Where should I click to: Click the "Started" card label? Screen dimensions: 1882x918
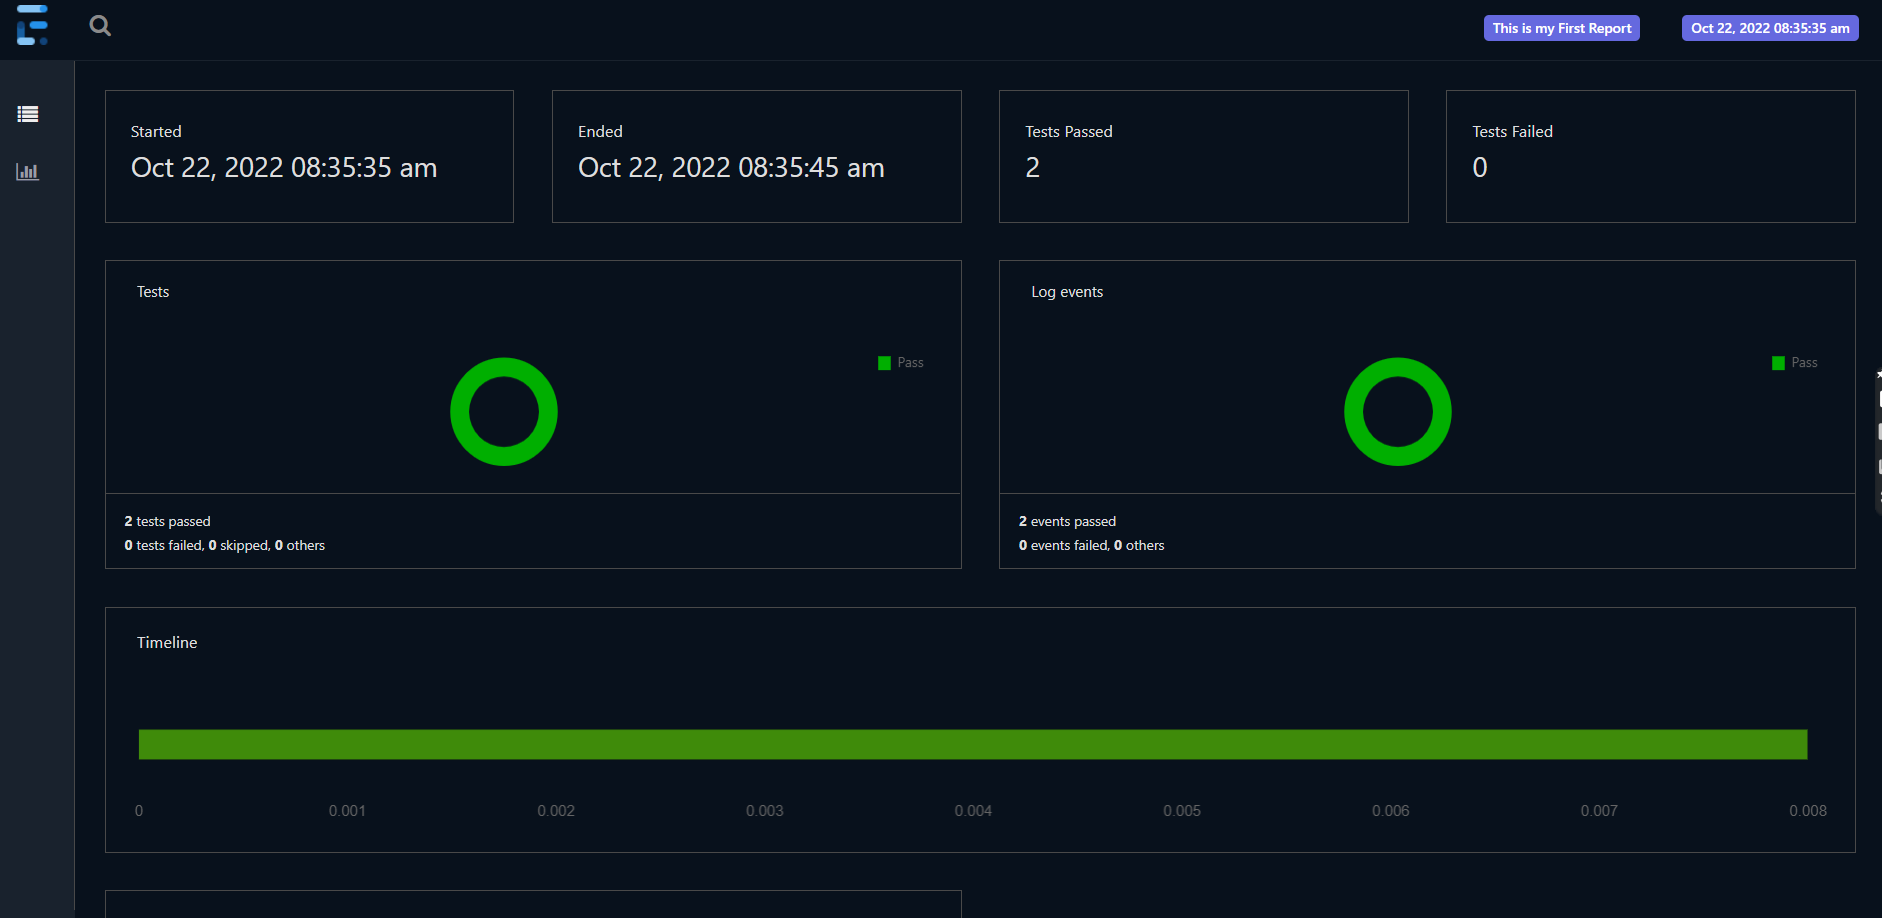156,131
